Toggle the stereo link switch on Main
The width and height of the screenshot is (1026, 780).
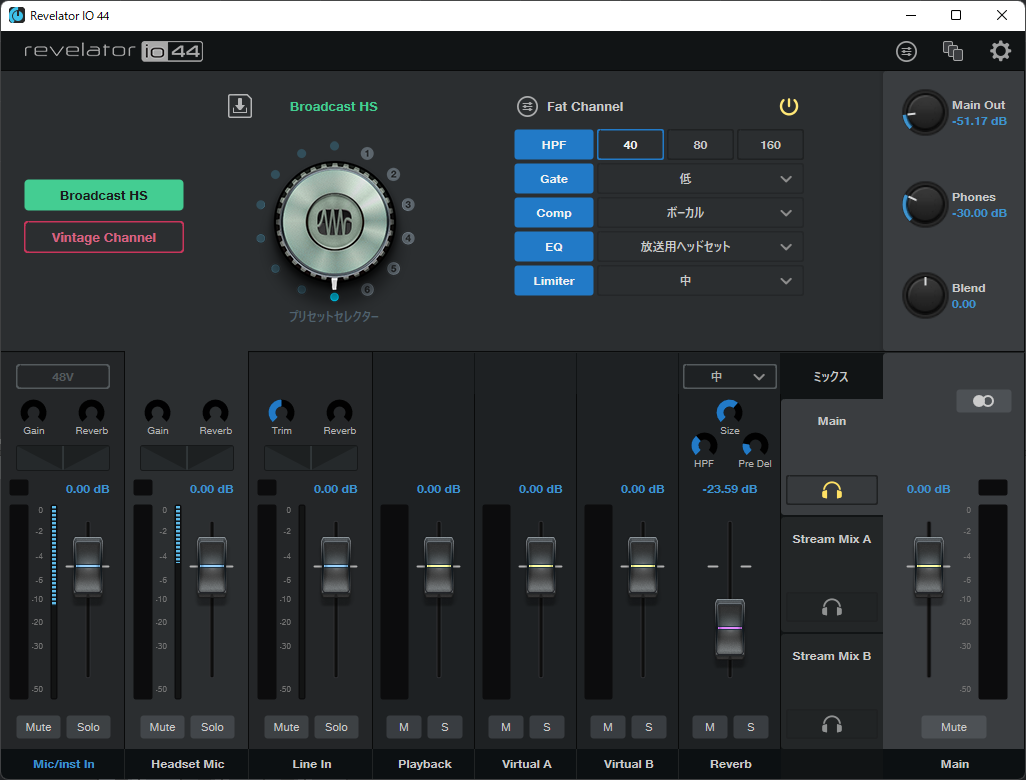(983, 401)
